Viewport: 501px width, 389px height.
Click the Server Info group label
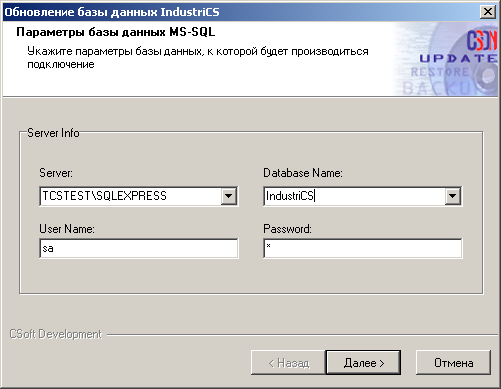coord(53,133)
